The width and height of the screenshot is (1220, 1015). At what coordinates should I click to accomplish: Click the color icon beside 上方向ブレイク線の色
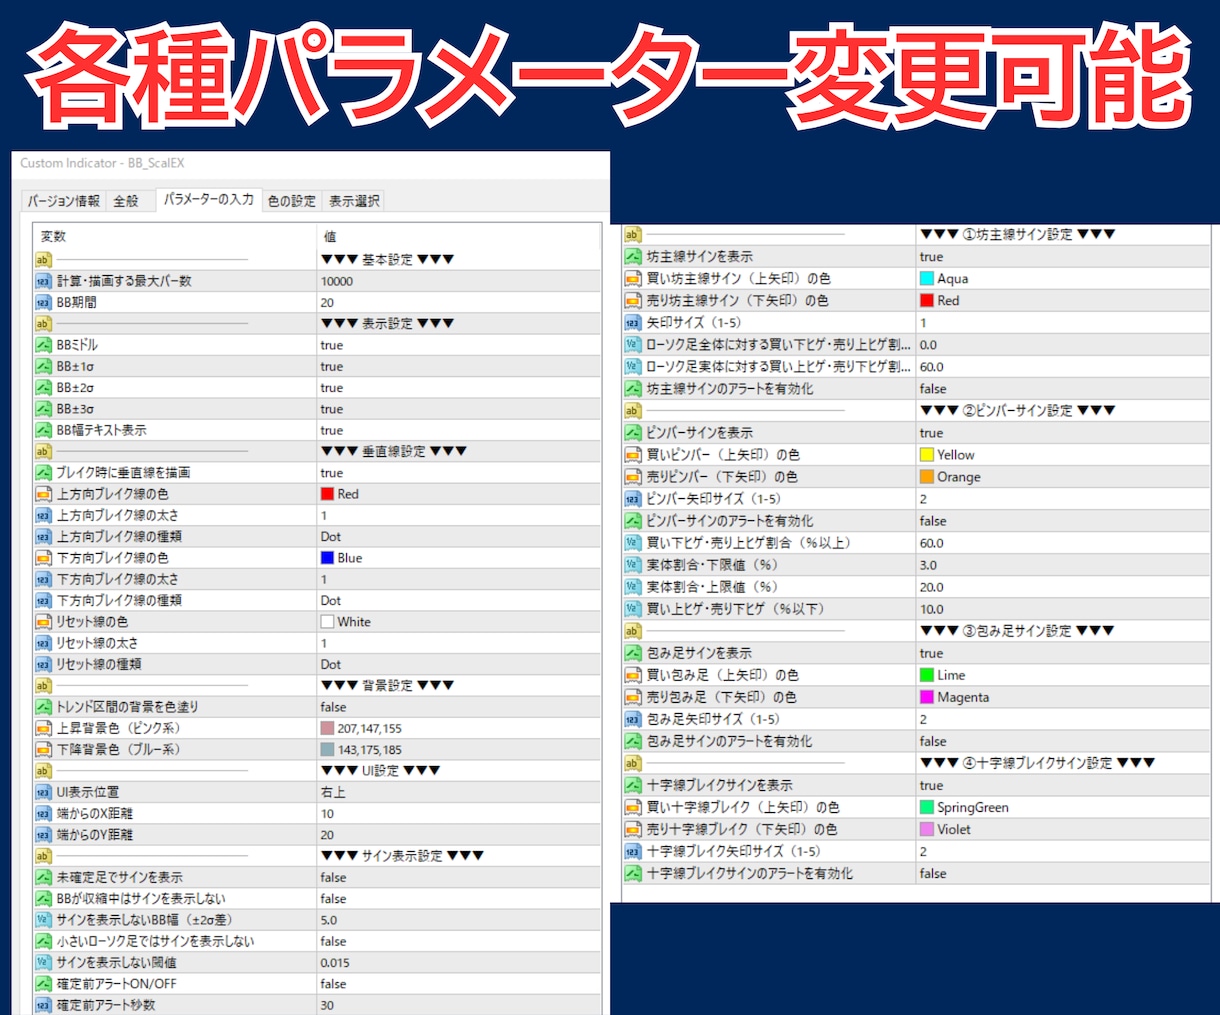[x=43, y=494]
